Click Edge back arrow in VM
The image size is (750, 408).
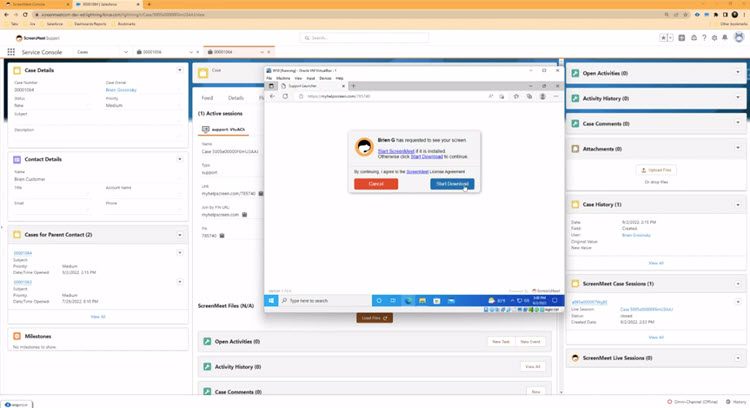click(272, 96)
